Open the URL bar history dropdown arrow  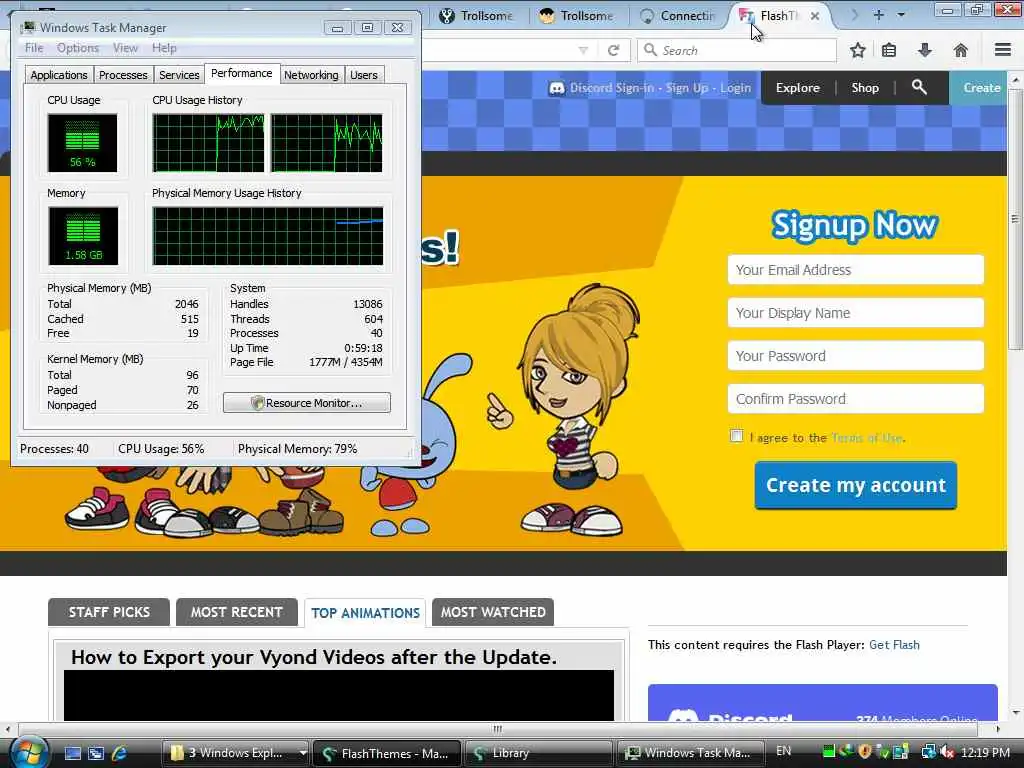point(583,50)
